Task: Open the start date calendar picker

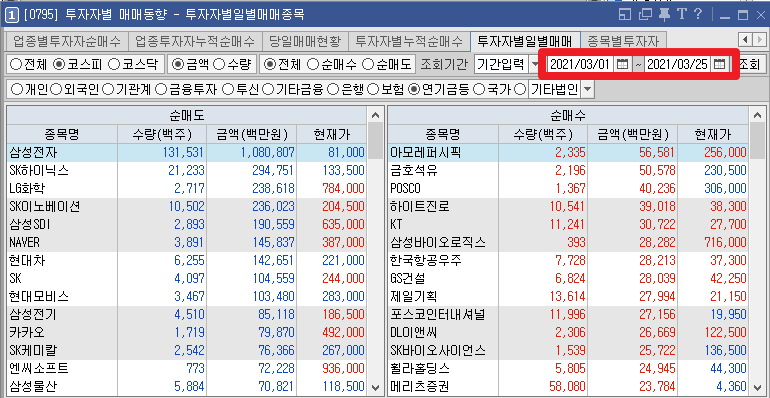Action: (623, 64)
